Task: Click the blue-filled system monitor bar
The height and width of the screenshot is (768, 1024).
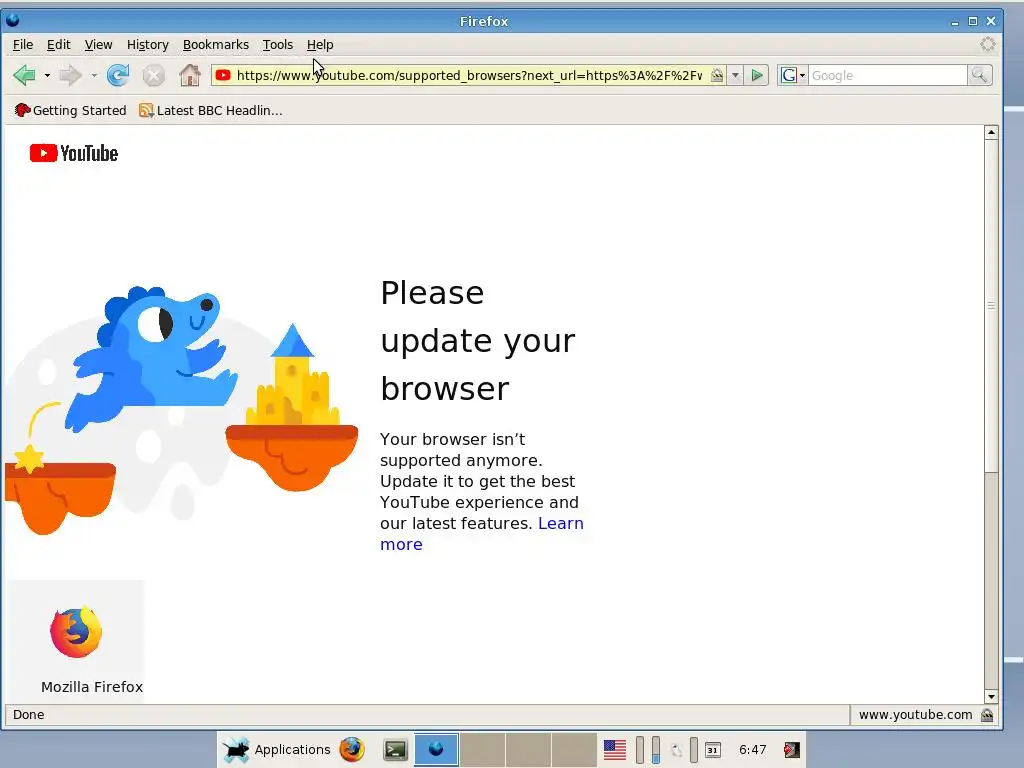Action: (x=656, y=750)
